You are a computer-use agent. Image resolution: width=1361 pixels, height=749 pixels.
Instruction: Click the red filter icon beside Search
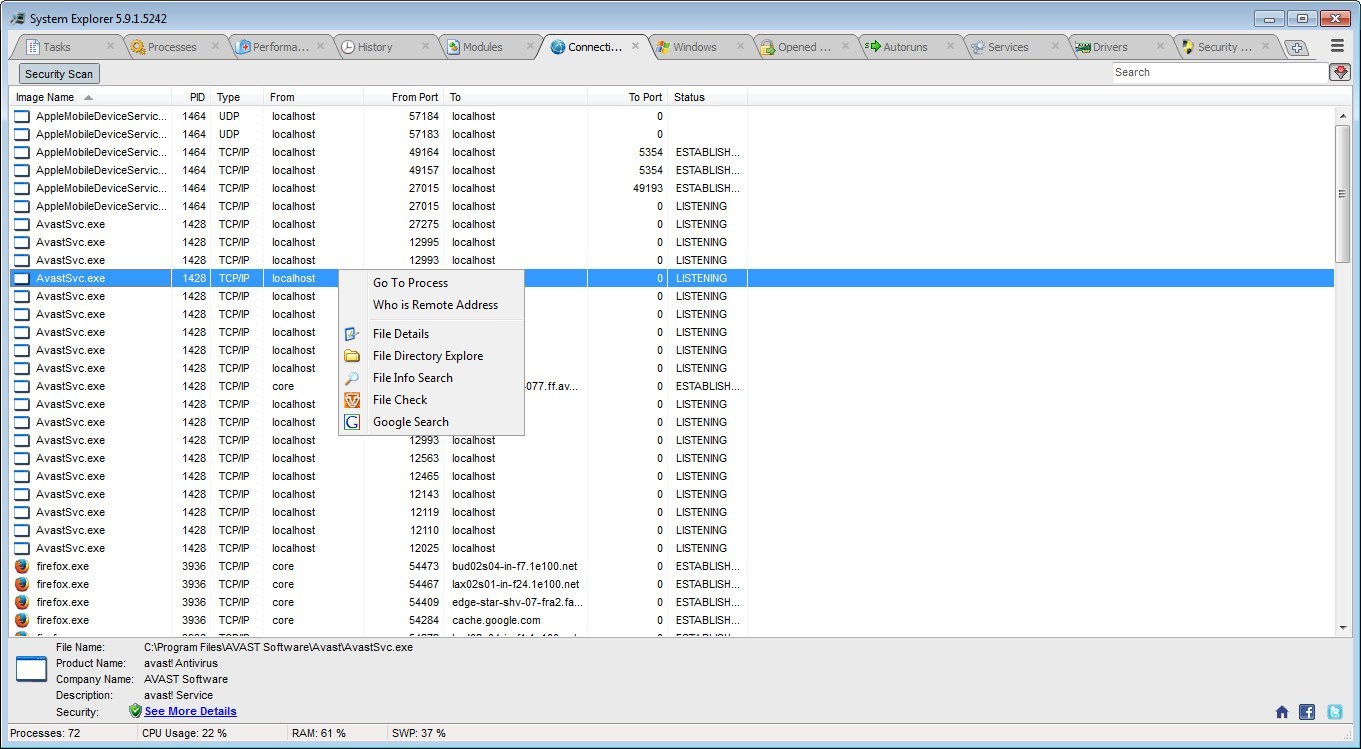1339,72
